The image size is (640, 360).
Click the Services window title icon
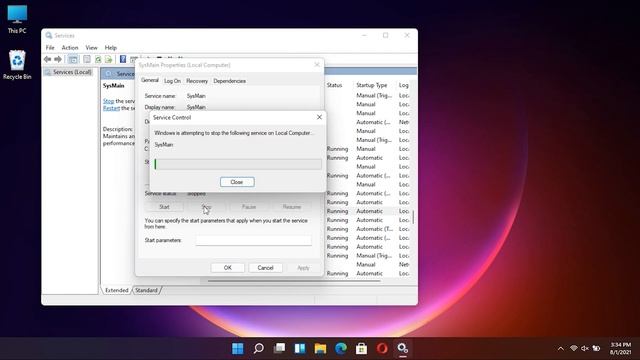coord(49,36)
